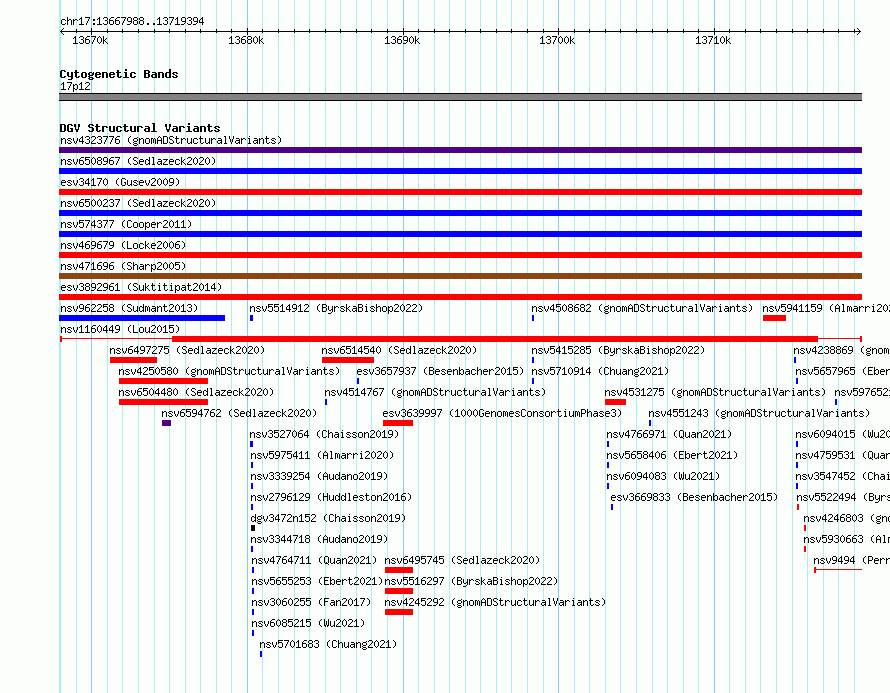Open nsv471696 (Sharp2005) label

(x=123, y=266)
